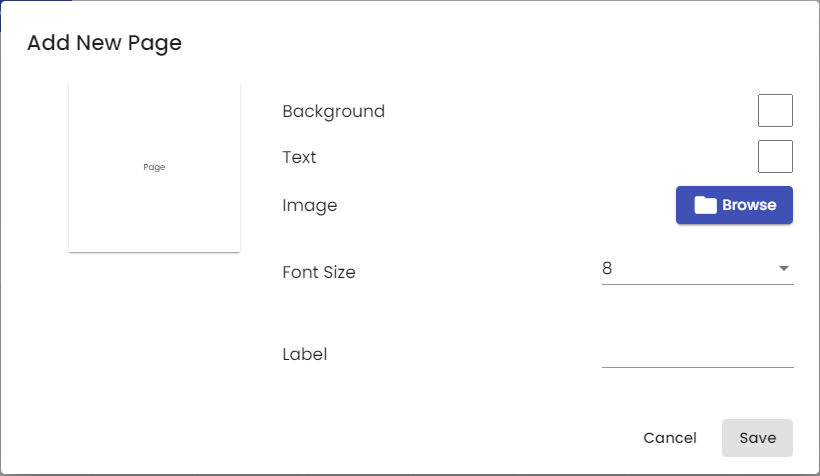Screen dimensions: 820x476
Task: Open the Text color swatch
Action: [x=775, y=156]
